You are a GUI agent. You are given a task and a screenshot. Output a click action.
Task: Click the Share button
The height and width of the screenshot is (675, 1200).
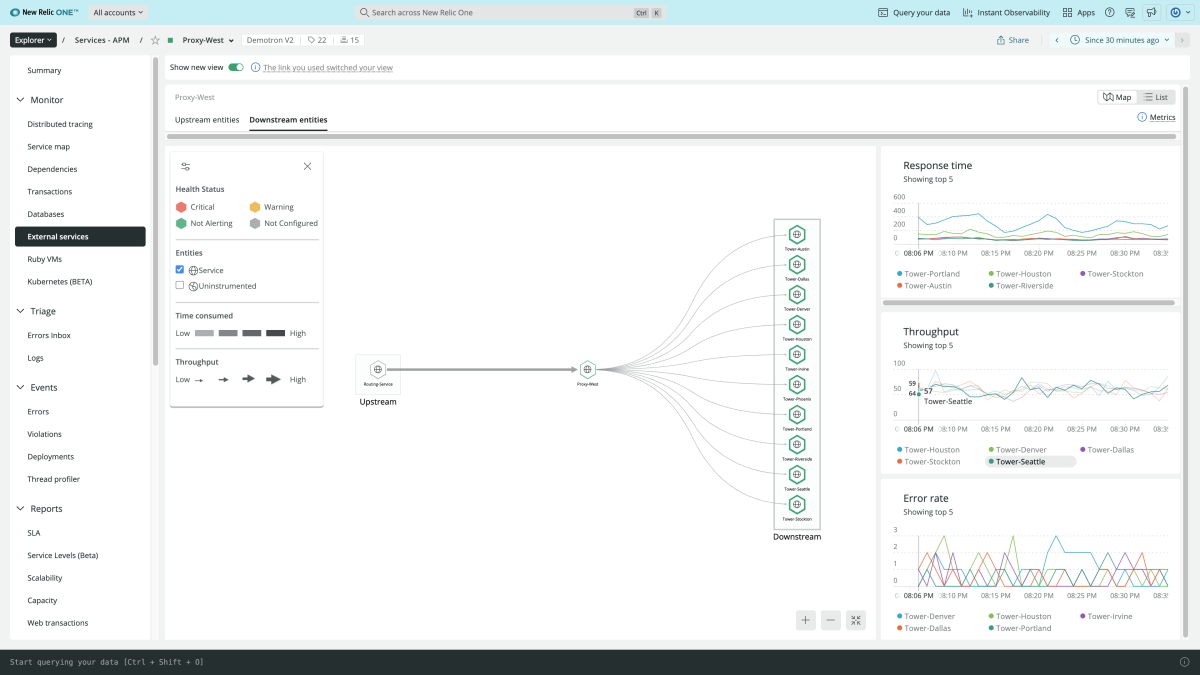[x=1012, y=41]
